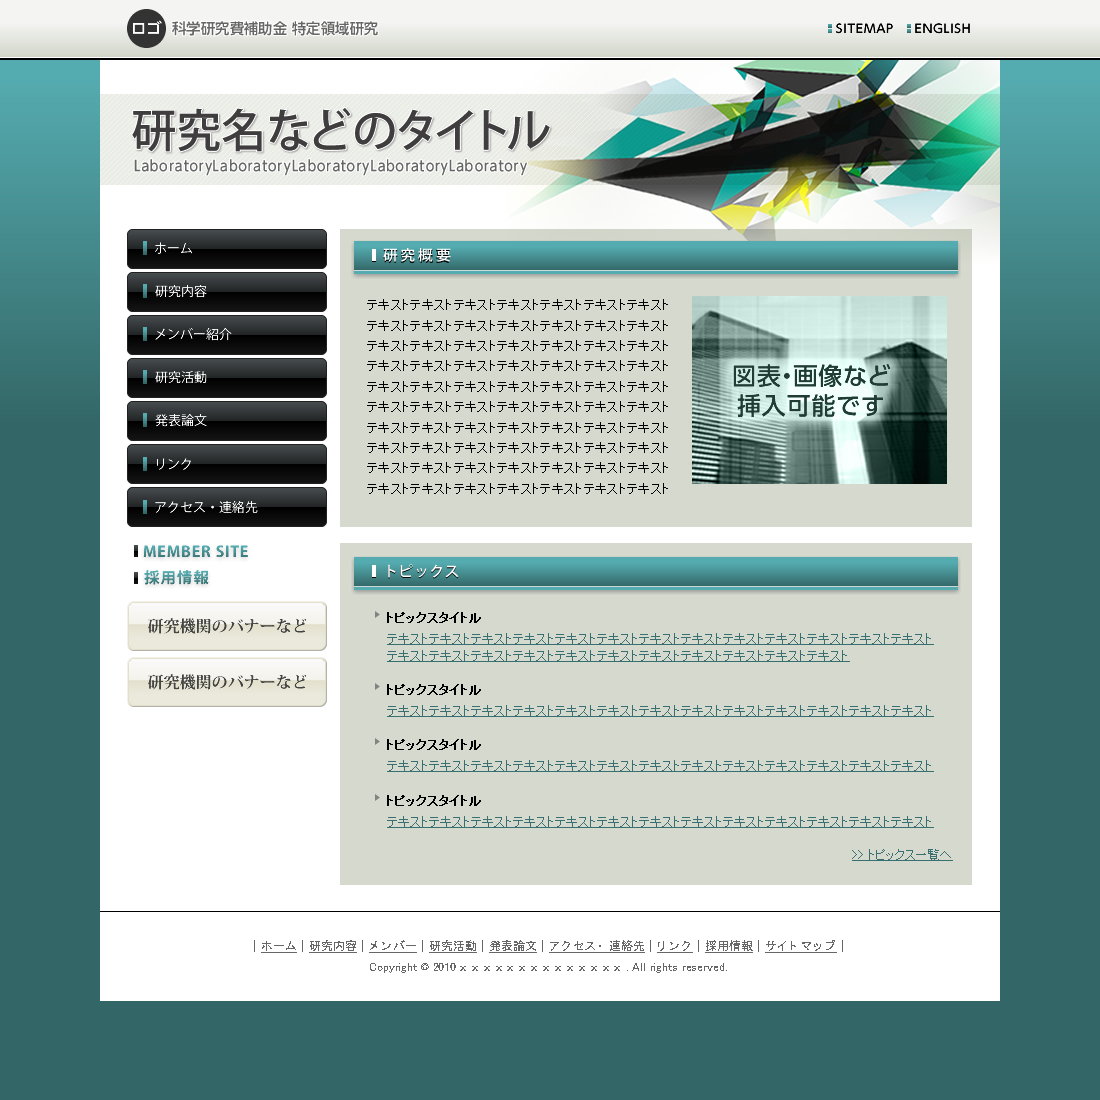Click the lower 研究機関のバナーなど banner
The image size is (1100, 1100).
(227, 683)
